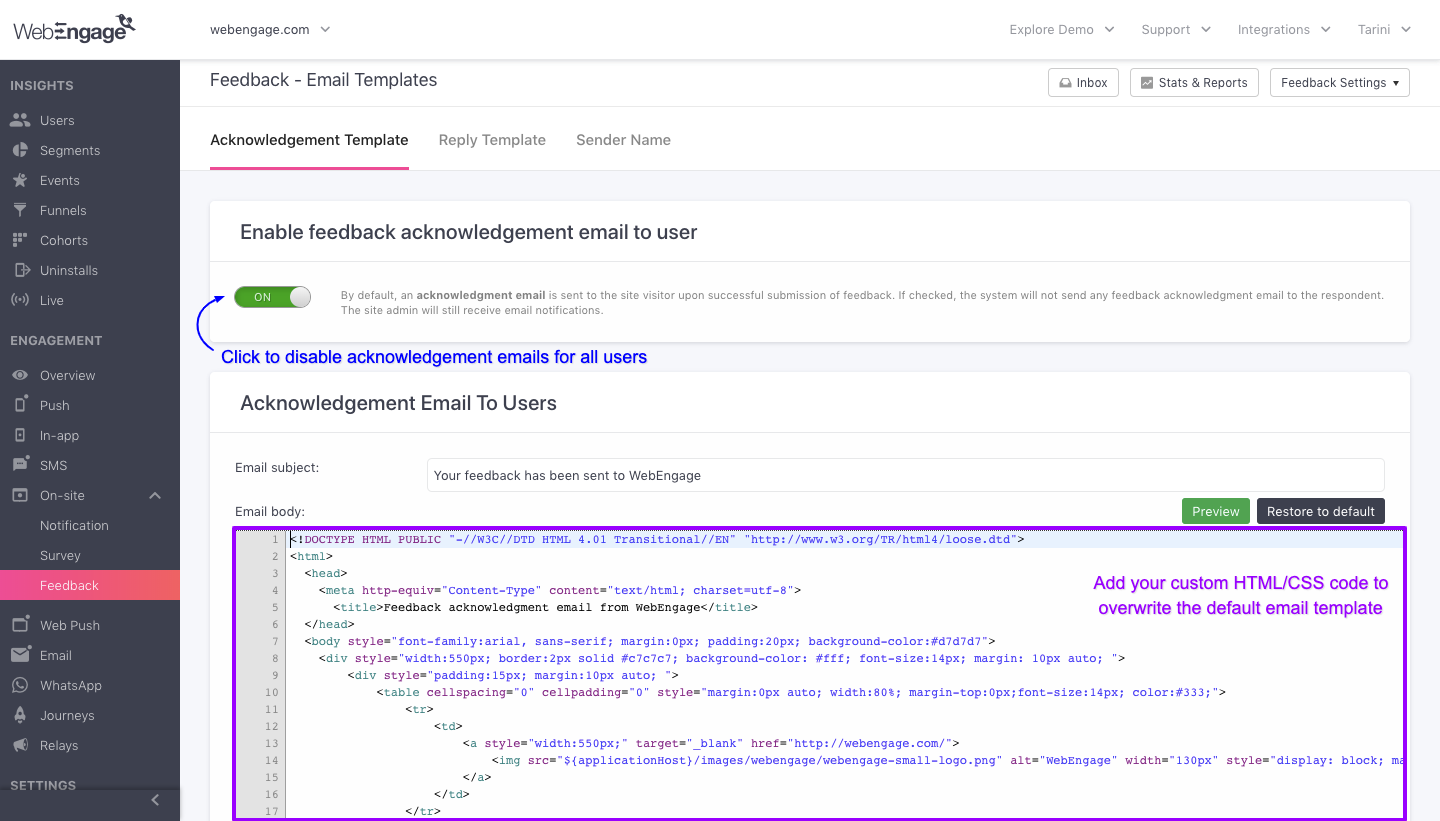The height and width of the screenshot is (821, 1440).
Task: Open the Integrations dropdown
Action: pyautogui.click(x=1284, y=29)
